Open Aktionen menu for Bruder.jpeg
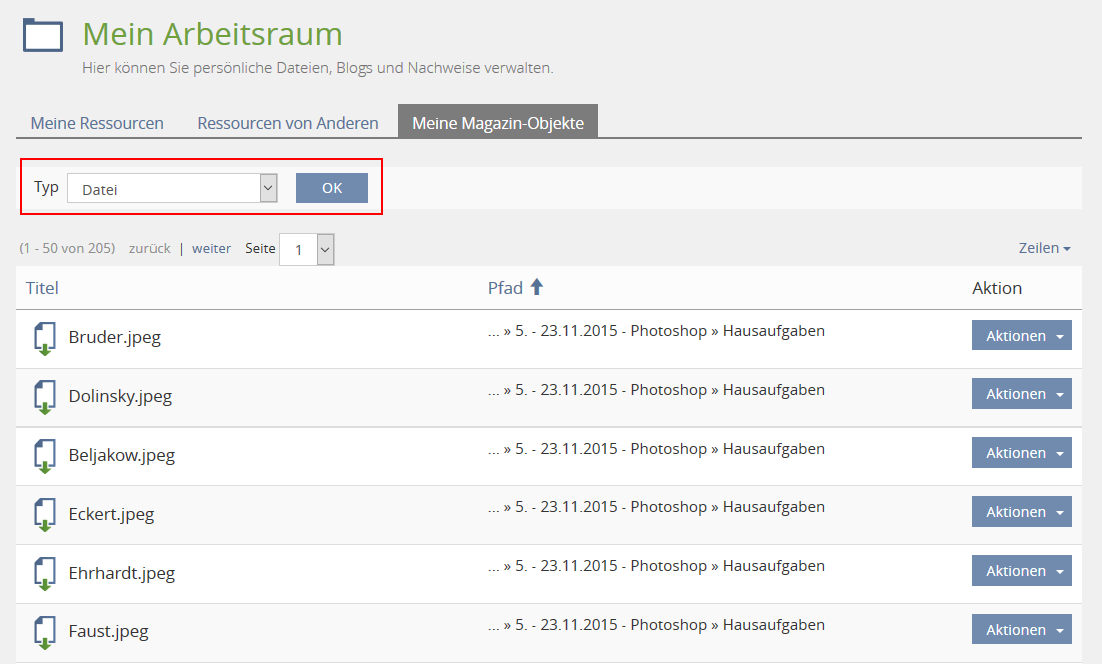The image size is (1102, 664). (x=1021, y=336)
